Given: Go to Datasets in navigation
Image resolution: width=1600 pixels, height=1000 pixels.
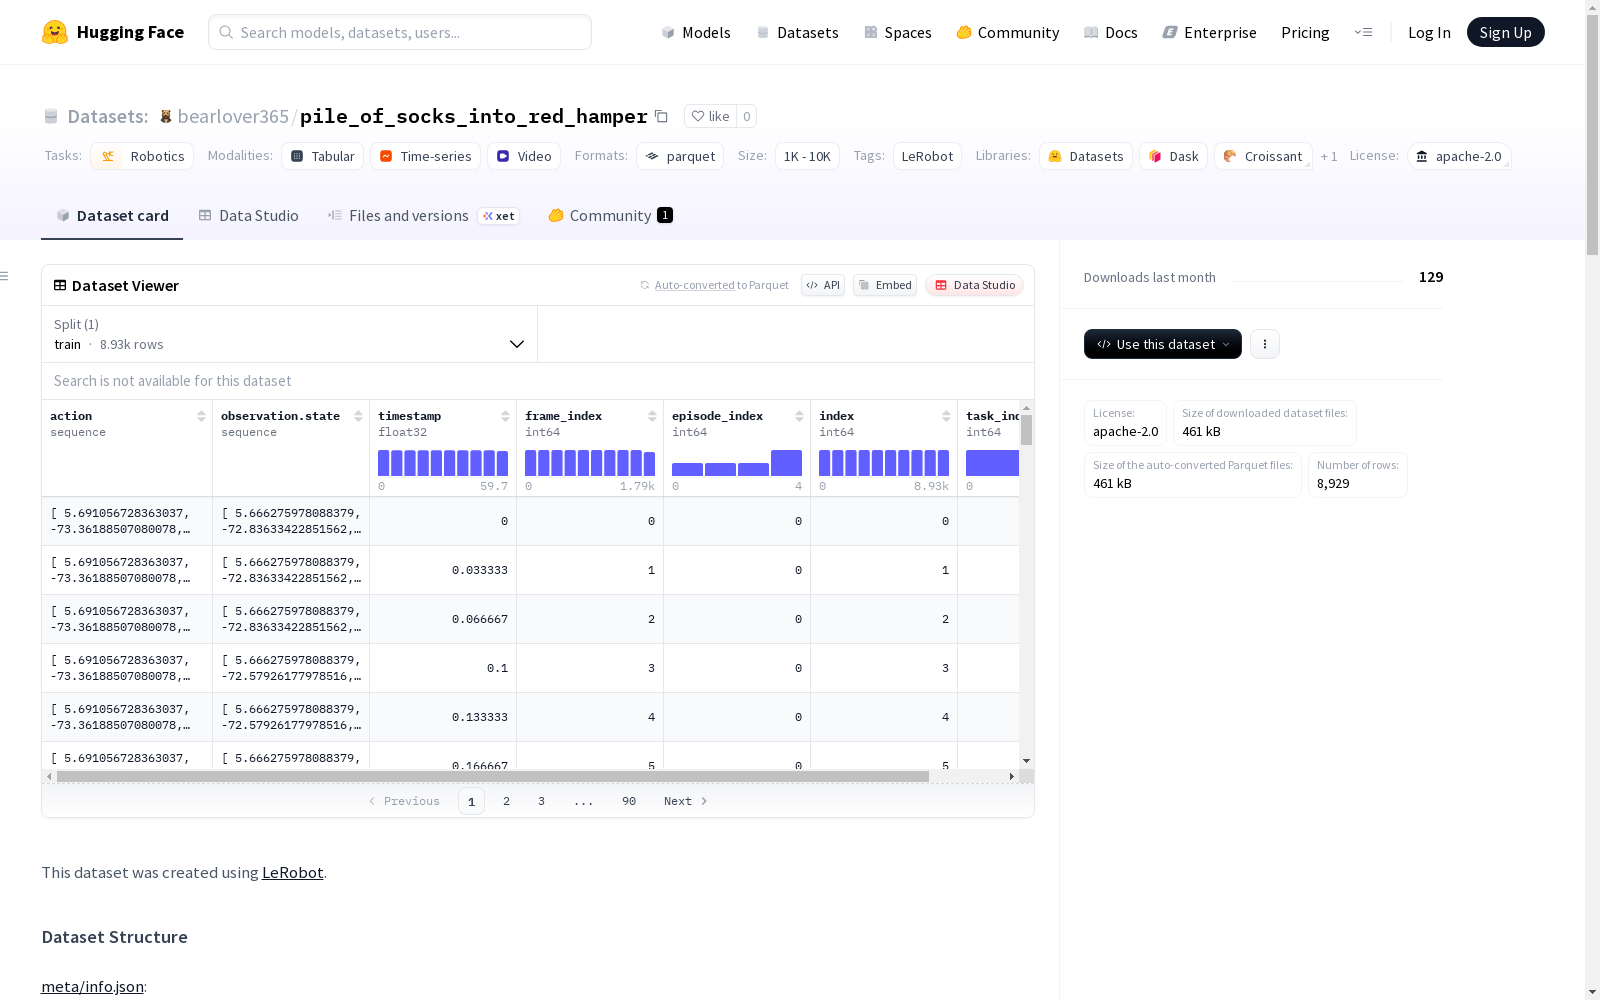Looking at the screenshot, I should [x=797, y=32].
